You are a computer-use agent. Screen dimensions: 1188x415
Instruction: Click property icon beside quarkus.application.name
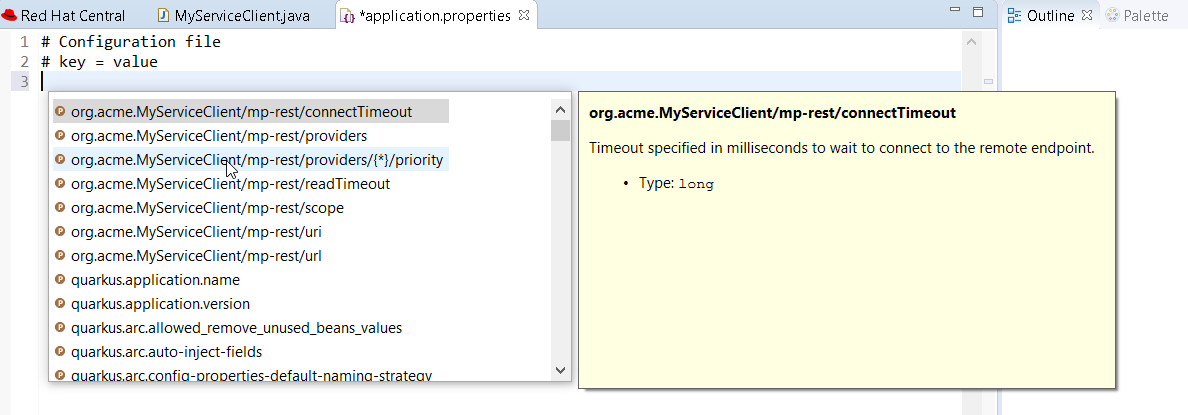click(61, 279)
